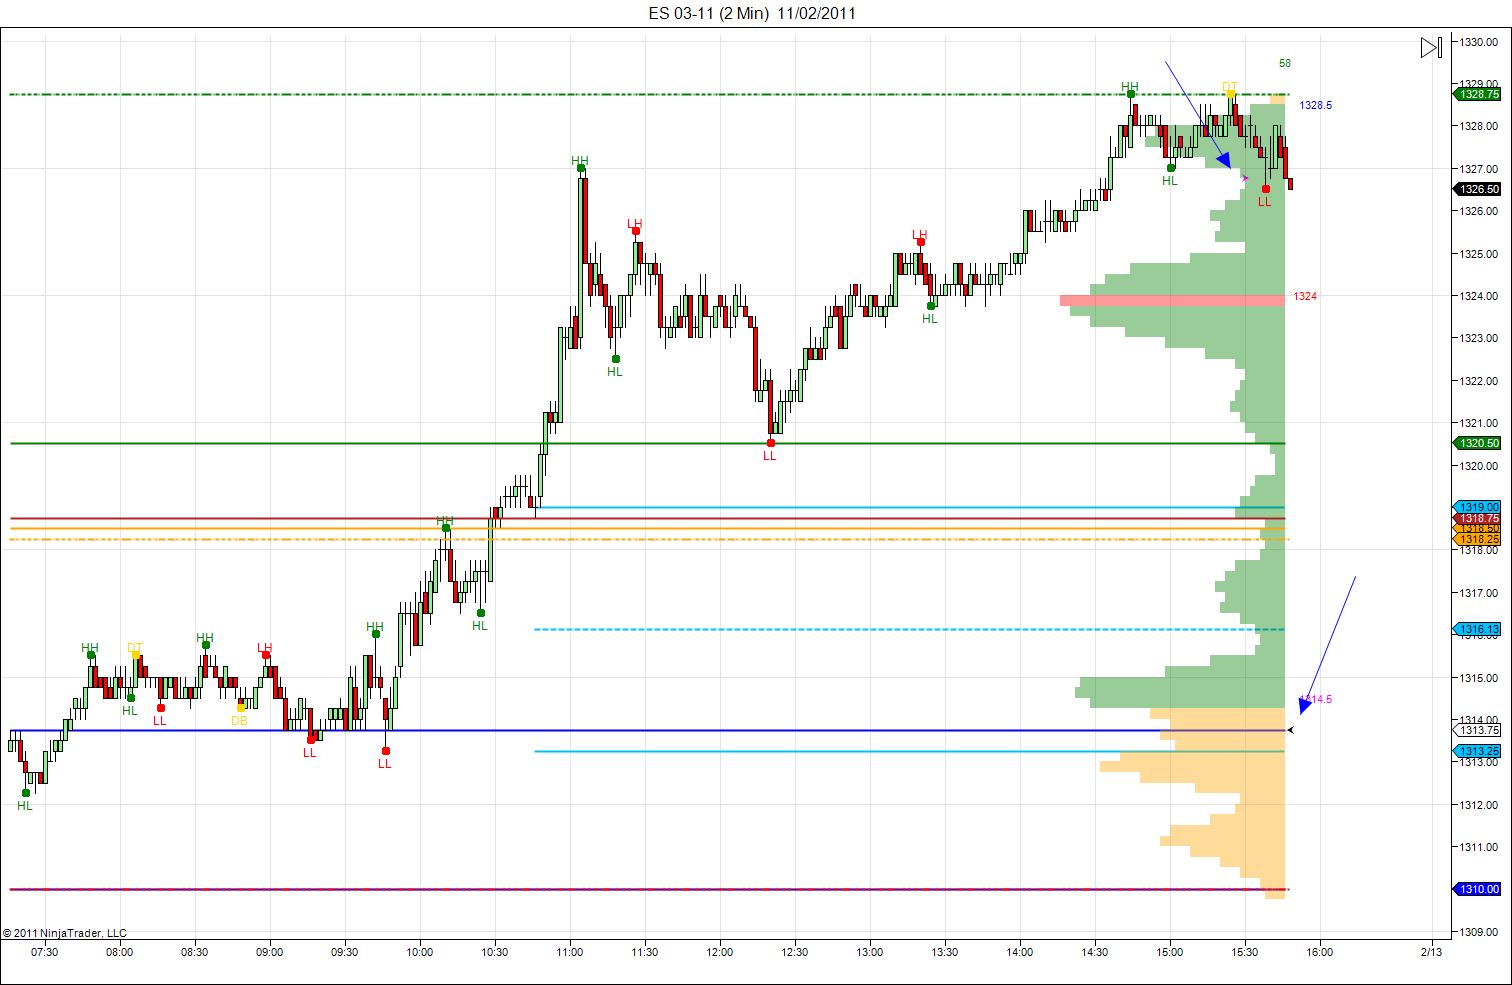Screen dimensions: 1512x985
Task: Click the 14:00 time axis label
Action: (x=1020, y=952)
